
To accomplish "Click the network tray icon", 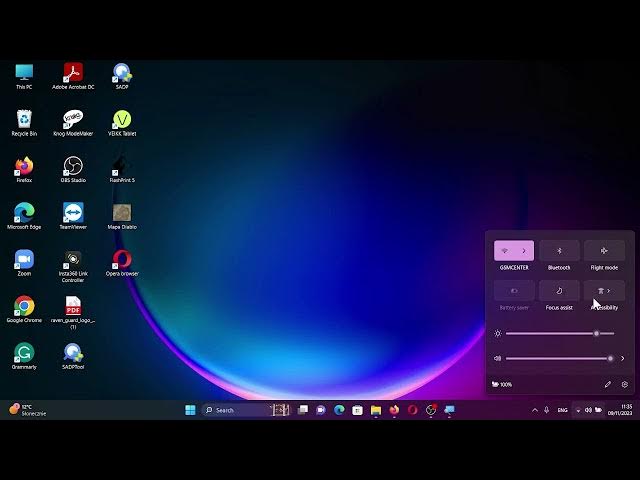I will tap(578, 410).
